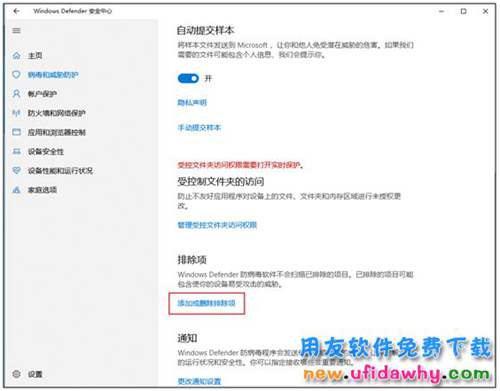
Task: Select 设备安全性 menu item text
Action: pos(46,152)
